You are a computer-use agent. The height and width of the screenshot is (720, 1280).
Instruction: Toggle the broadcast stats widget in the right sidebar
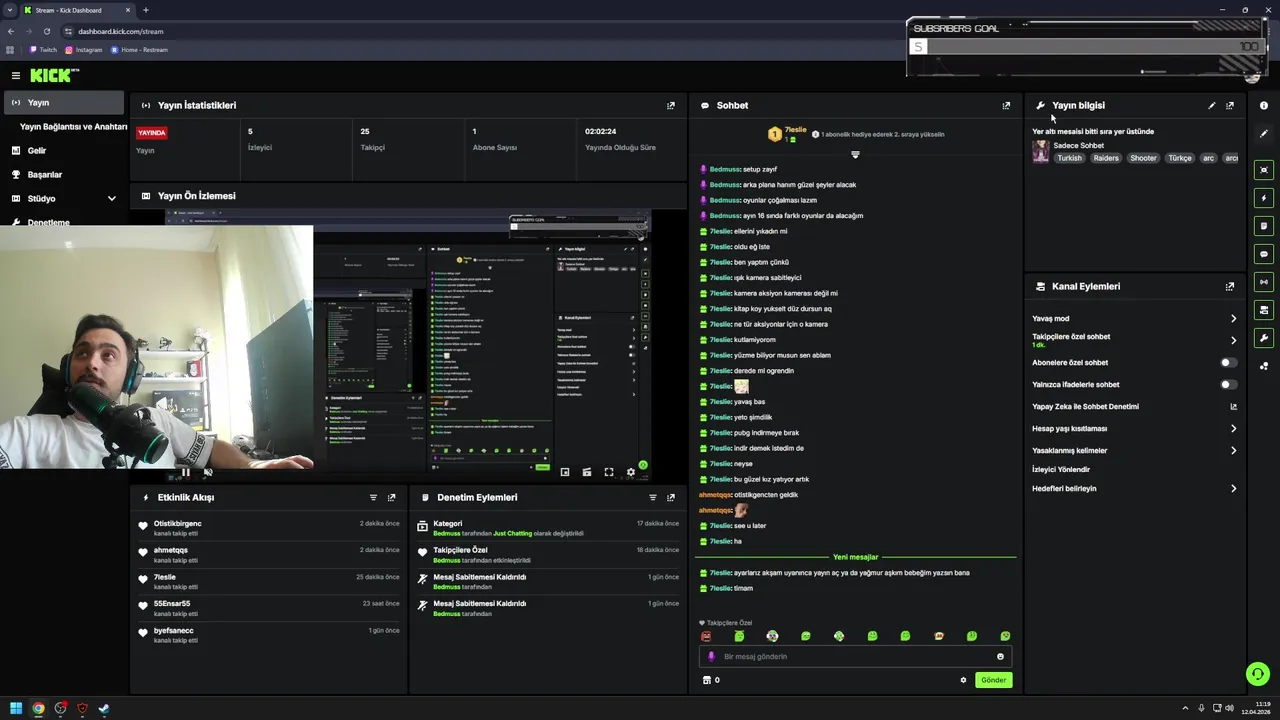(x=1264, y=282)
